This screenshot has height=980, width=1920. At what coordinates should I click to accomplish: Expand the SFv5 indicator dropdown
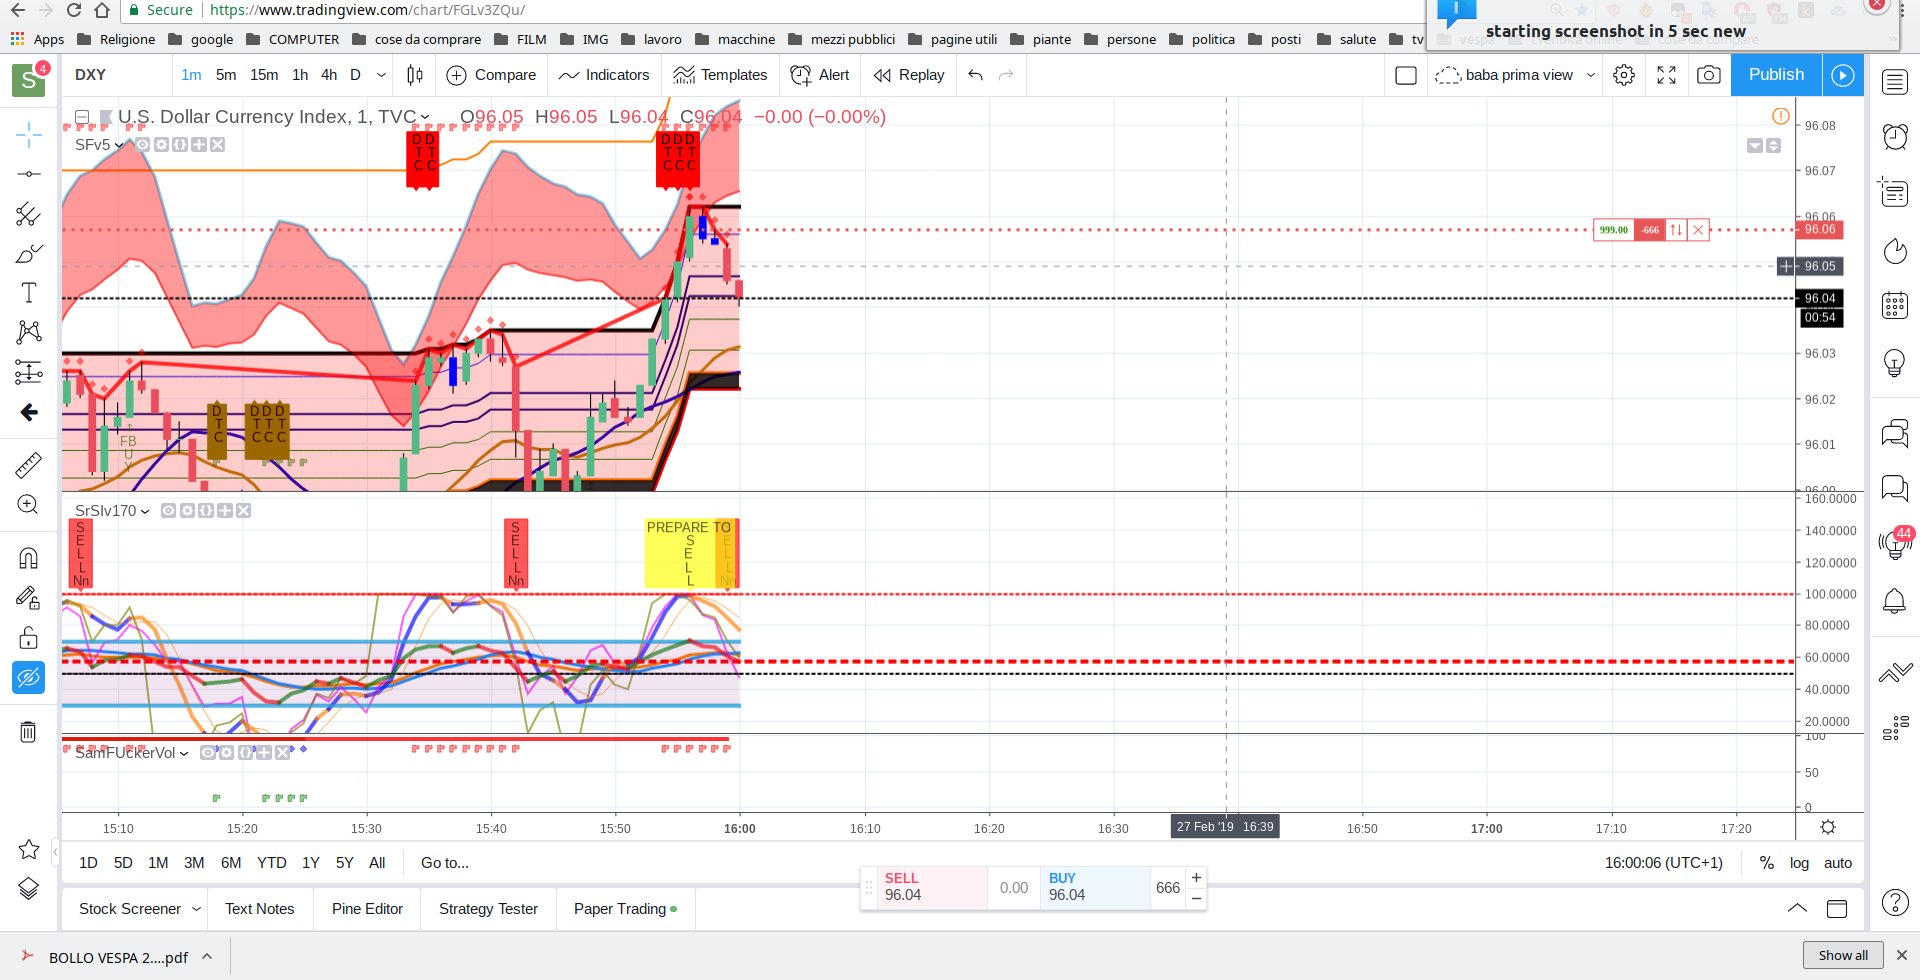click(x=120, y=146)
